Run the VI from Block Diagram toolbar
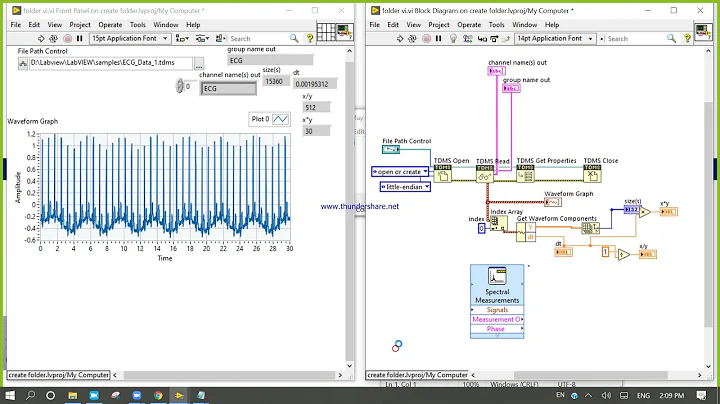Image resolution: width=720 pixels, height=404 pixels. [x=400, y=39]
